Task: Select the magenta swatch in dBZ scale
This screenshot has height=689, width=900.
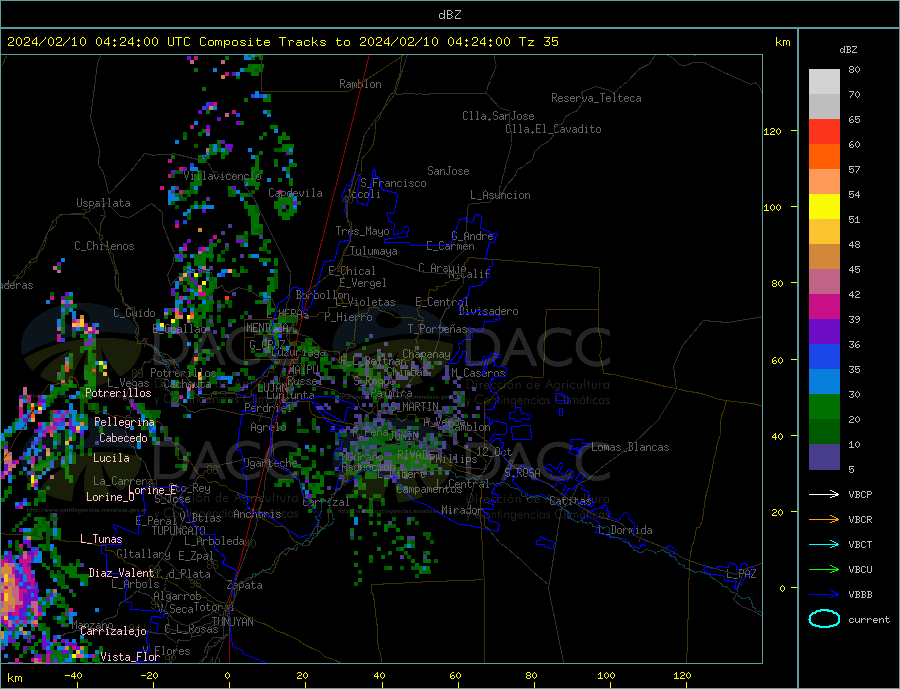Action: [824, 307]
